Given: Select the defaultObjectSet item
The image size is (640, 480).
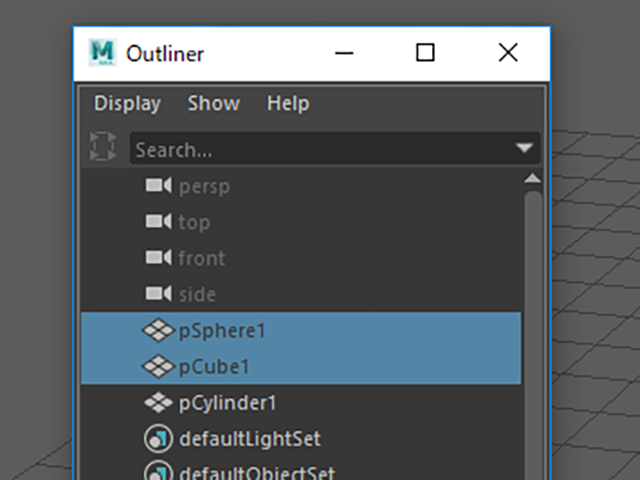Looking at the screenshot, I should 301,469.
